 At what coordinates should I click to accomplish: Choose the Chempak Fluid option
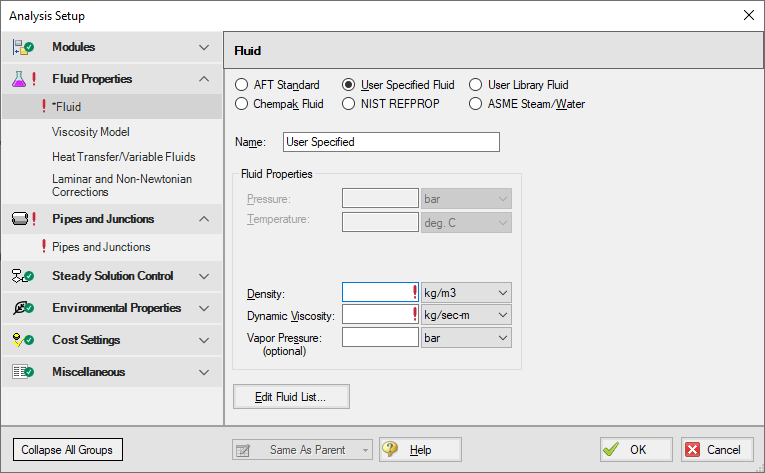[241, 103]
